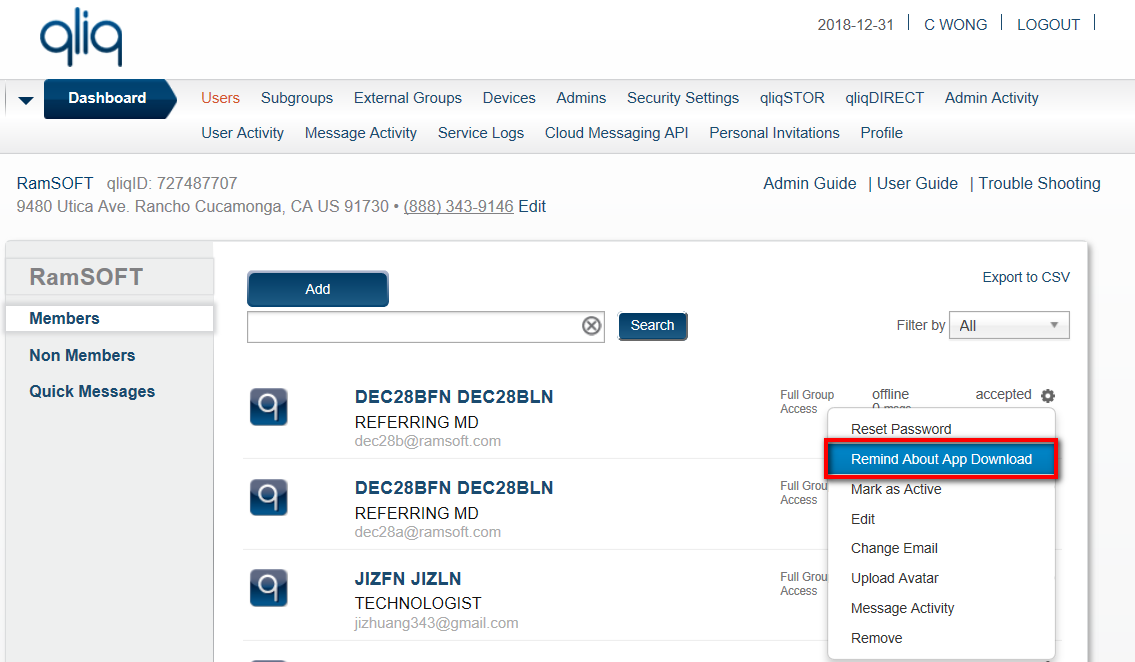Click the Search button
Screen dimensions: 1135x662
click(x=652, y=326)
